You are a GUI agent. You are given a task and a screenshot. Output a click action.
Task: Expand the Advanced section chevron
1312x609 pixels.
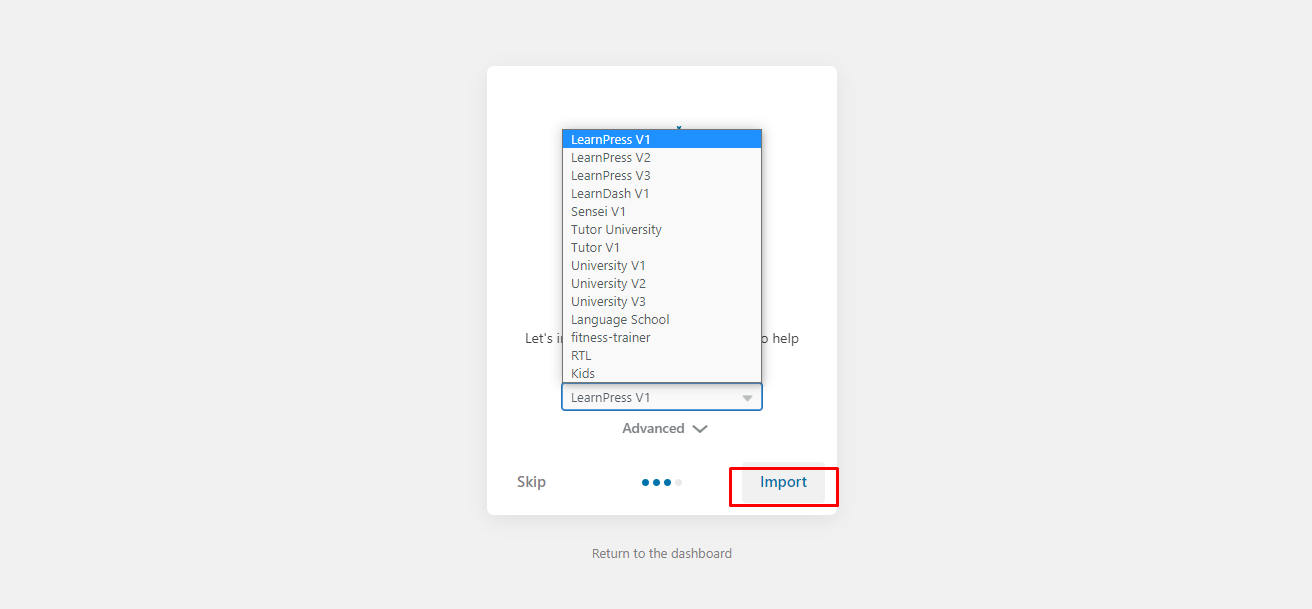(700, 429)
